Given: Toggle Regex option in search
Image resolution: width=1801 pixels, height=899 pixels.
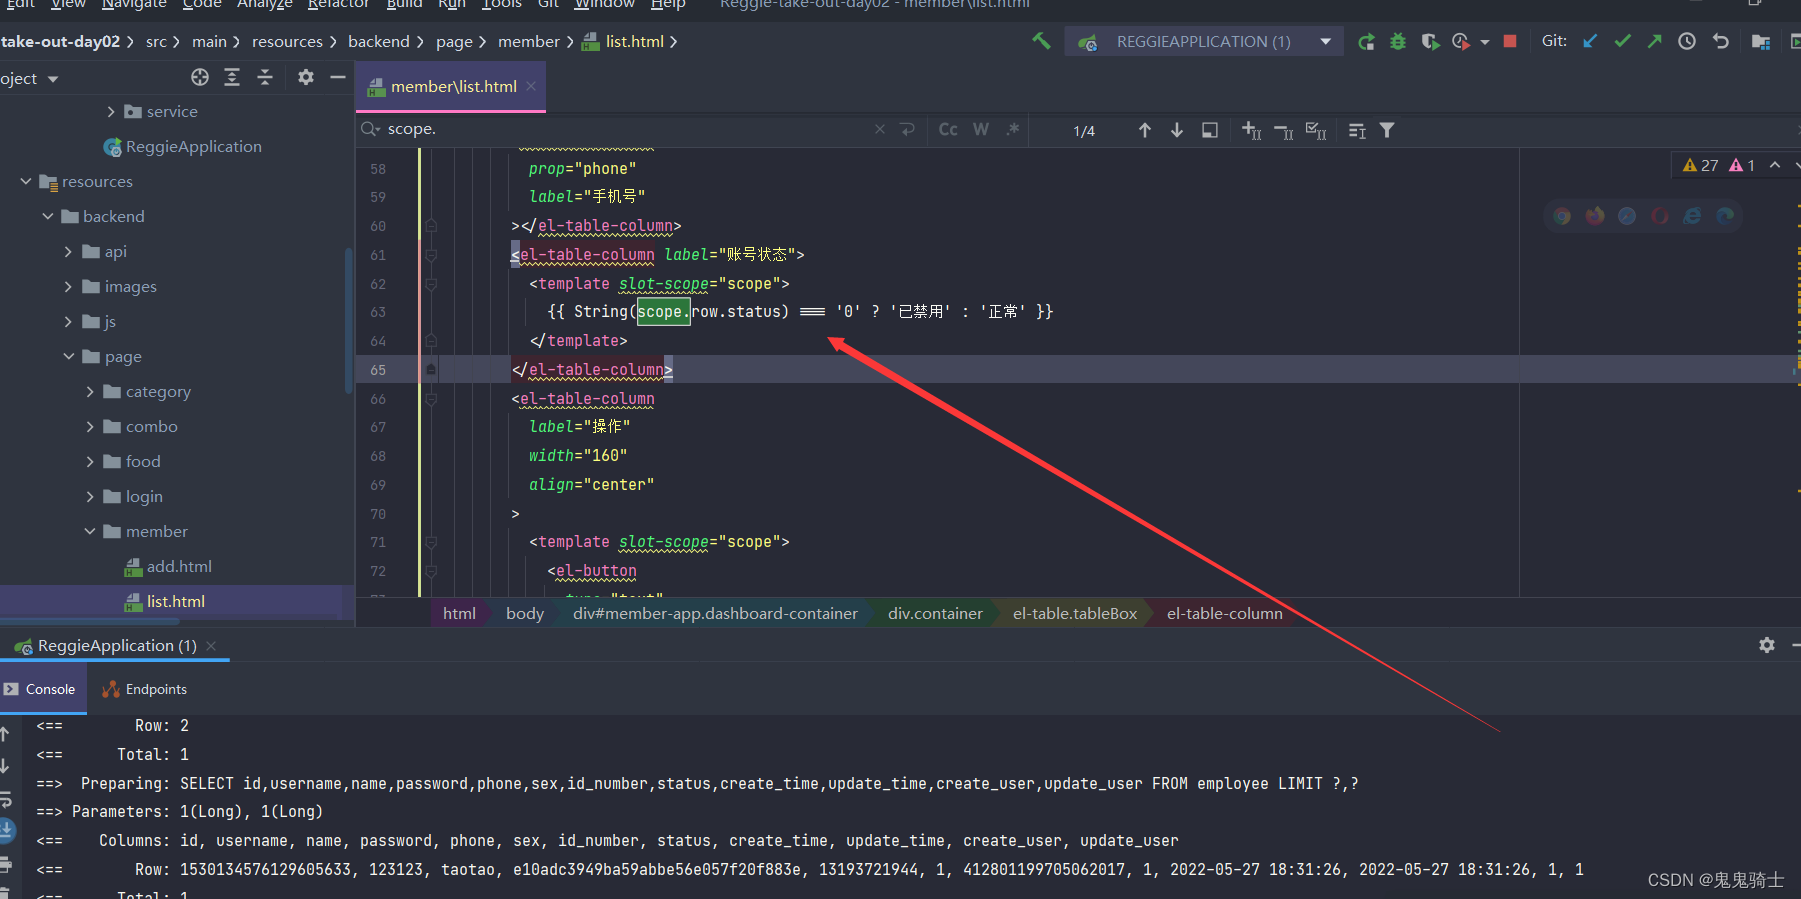Looking at the screenshot, I should click(1013, 129).
